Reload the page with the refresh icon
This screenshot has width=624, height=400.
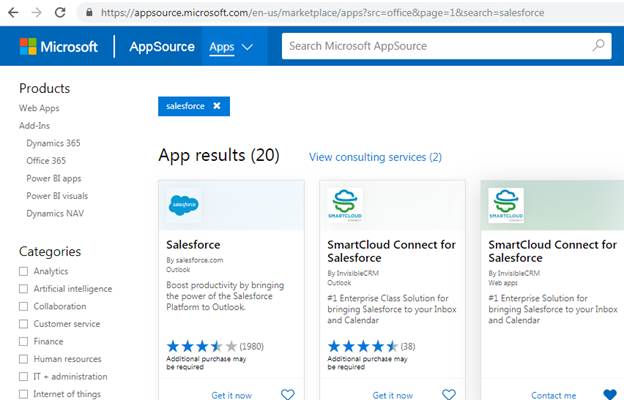point(60,13)
